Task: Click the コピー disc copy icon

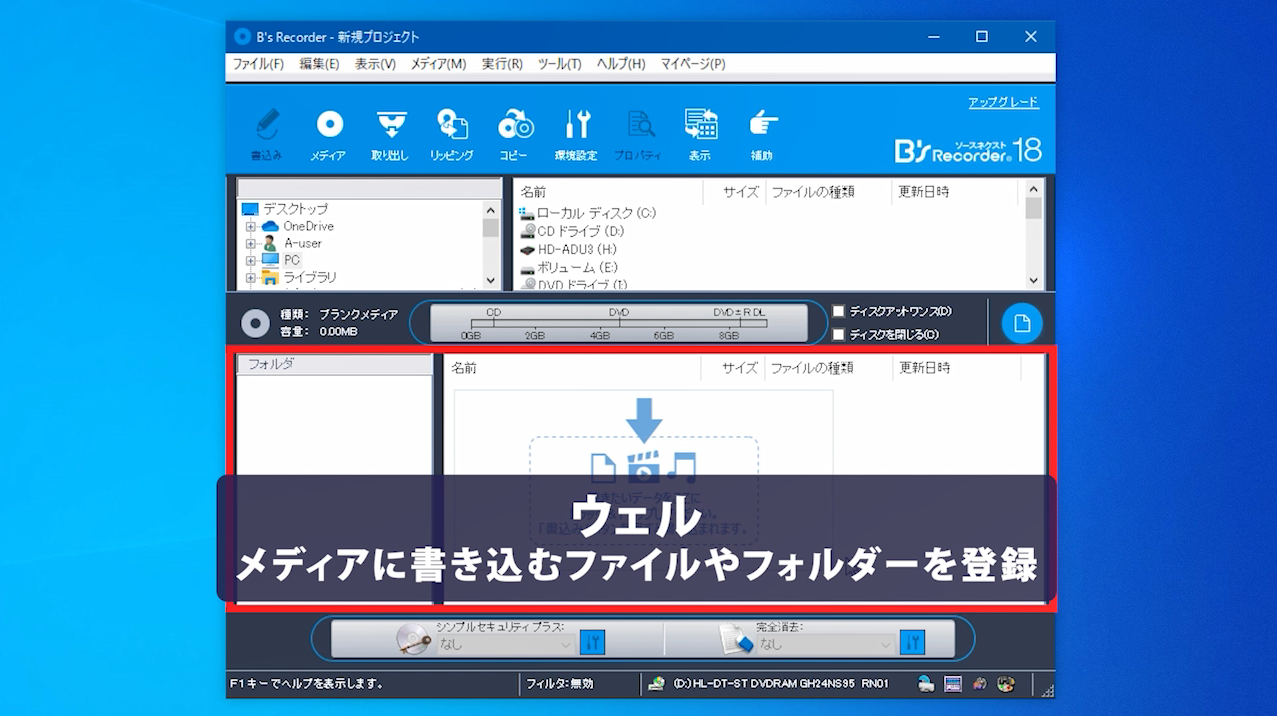Action: point(514,133)
